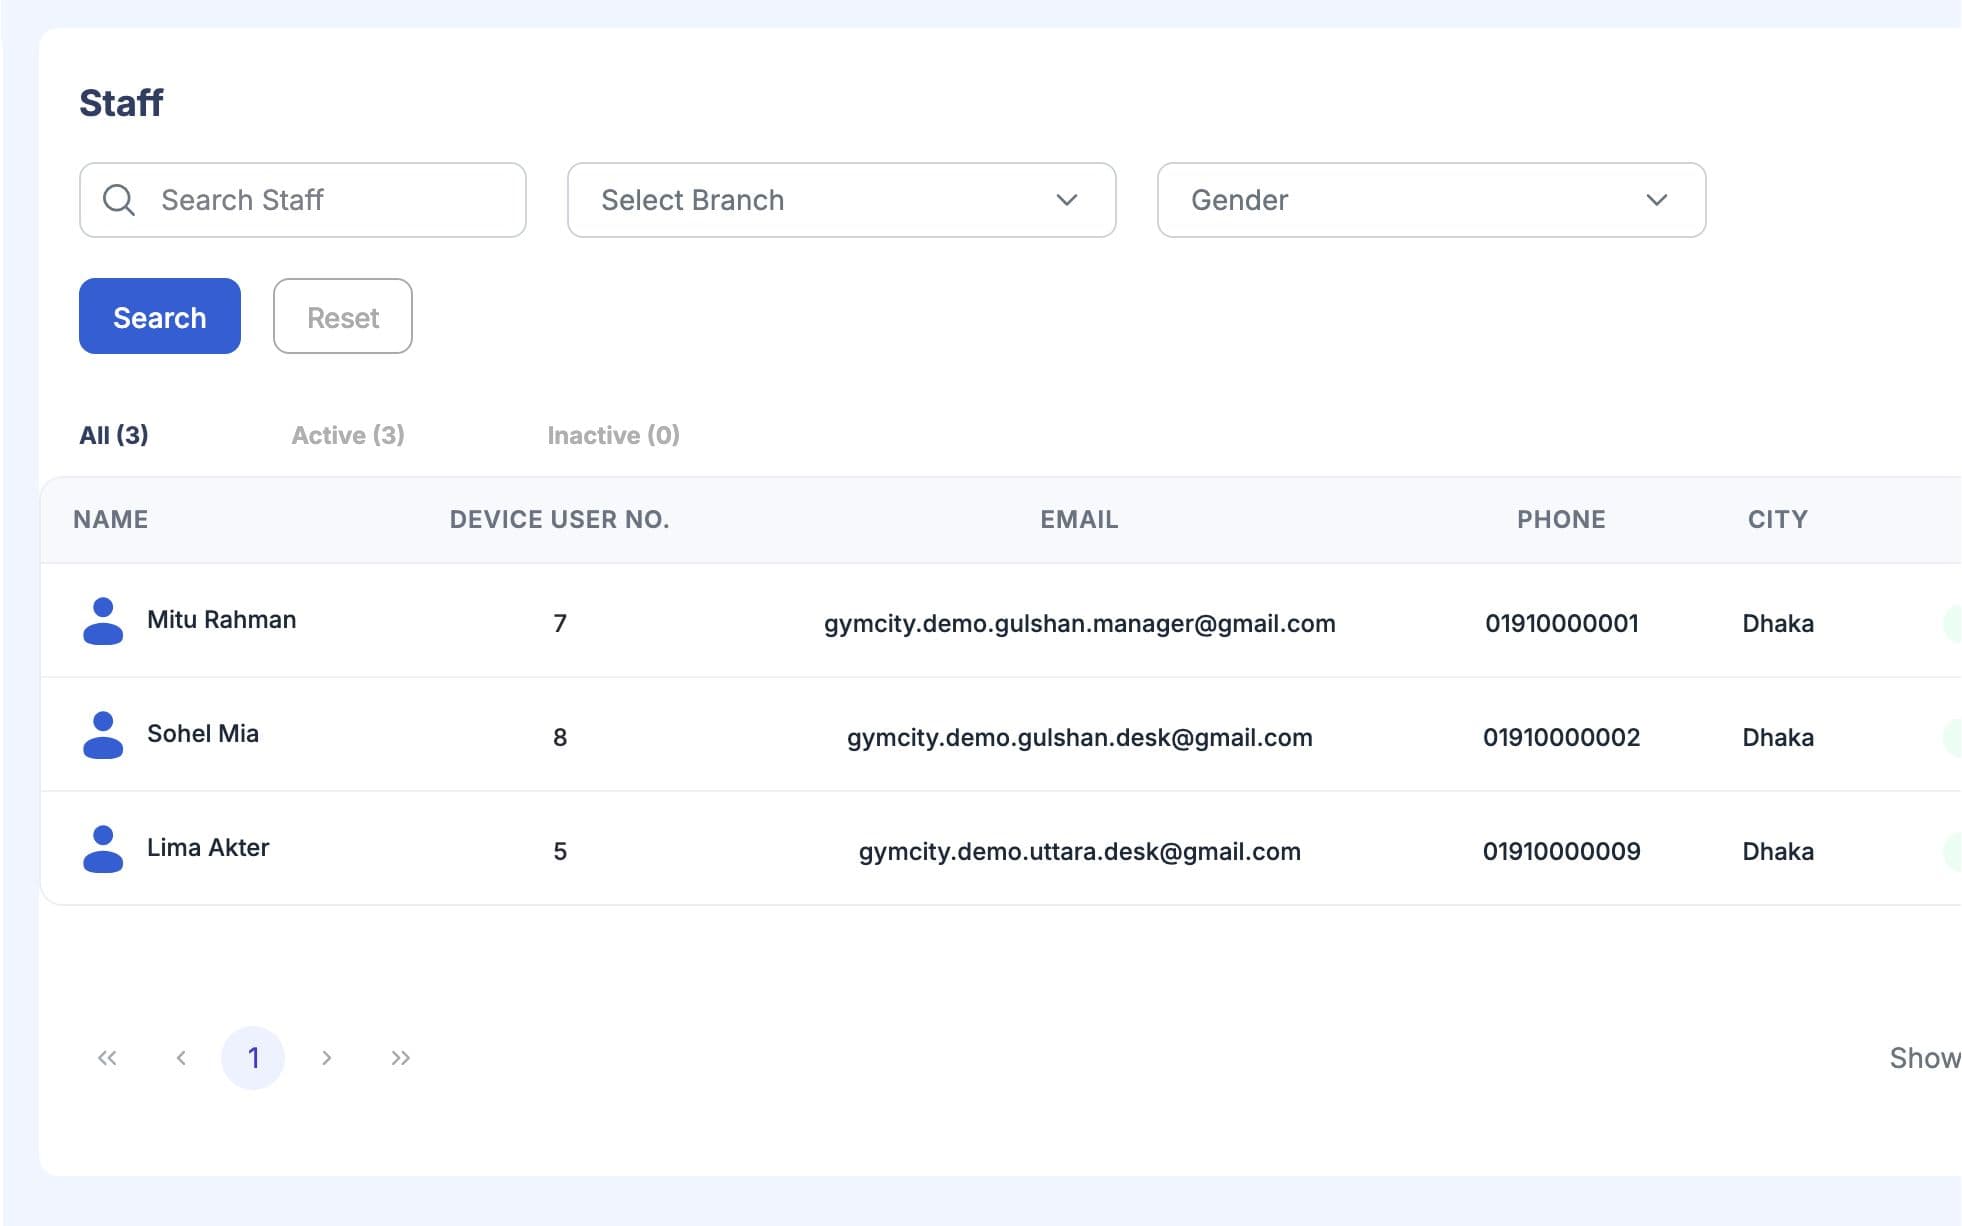Click Dhaka in Mitu Rahman's row
The image size is (1962, 1226).
[1778, 624]
